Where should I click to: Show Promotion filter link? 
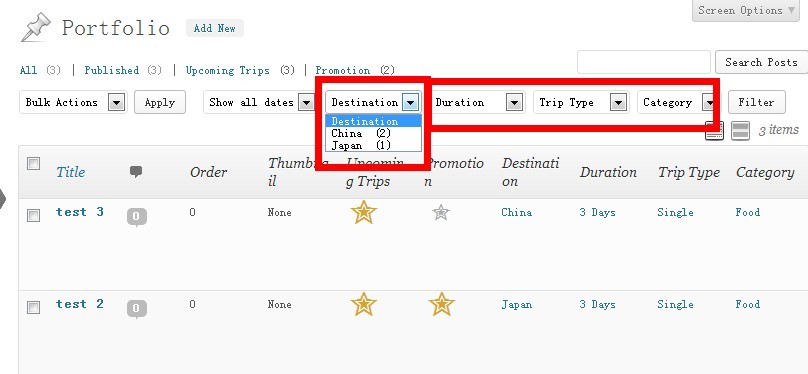click(x=343, y=70)
